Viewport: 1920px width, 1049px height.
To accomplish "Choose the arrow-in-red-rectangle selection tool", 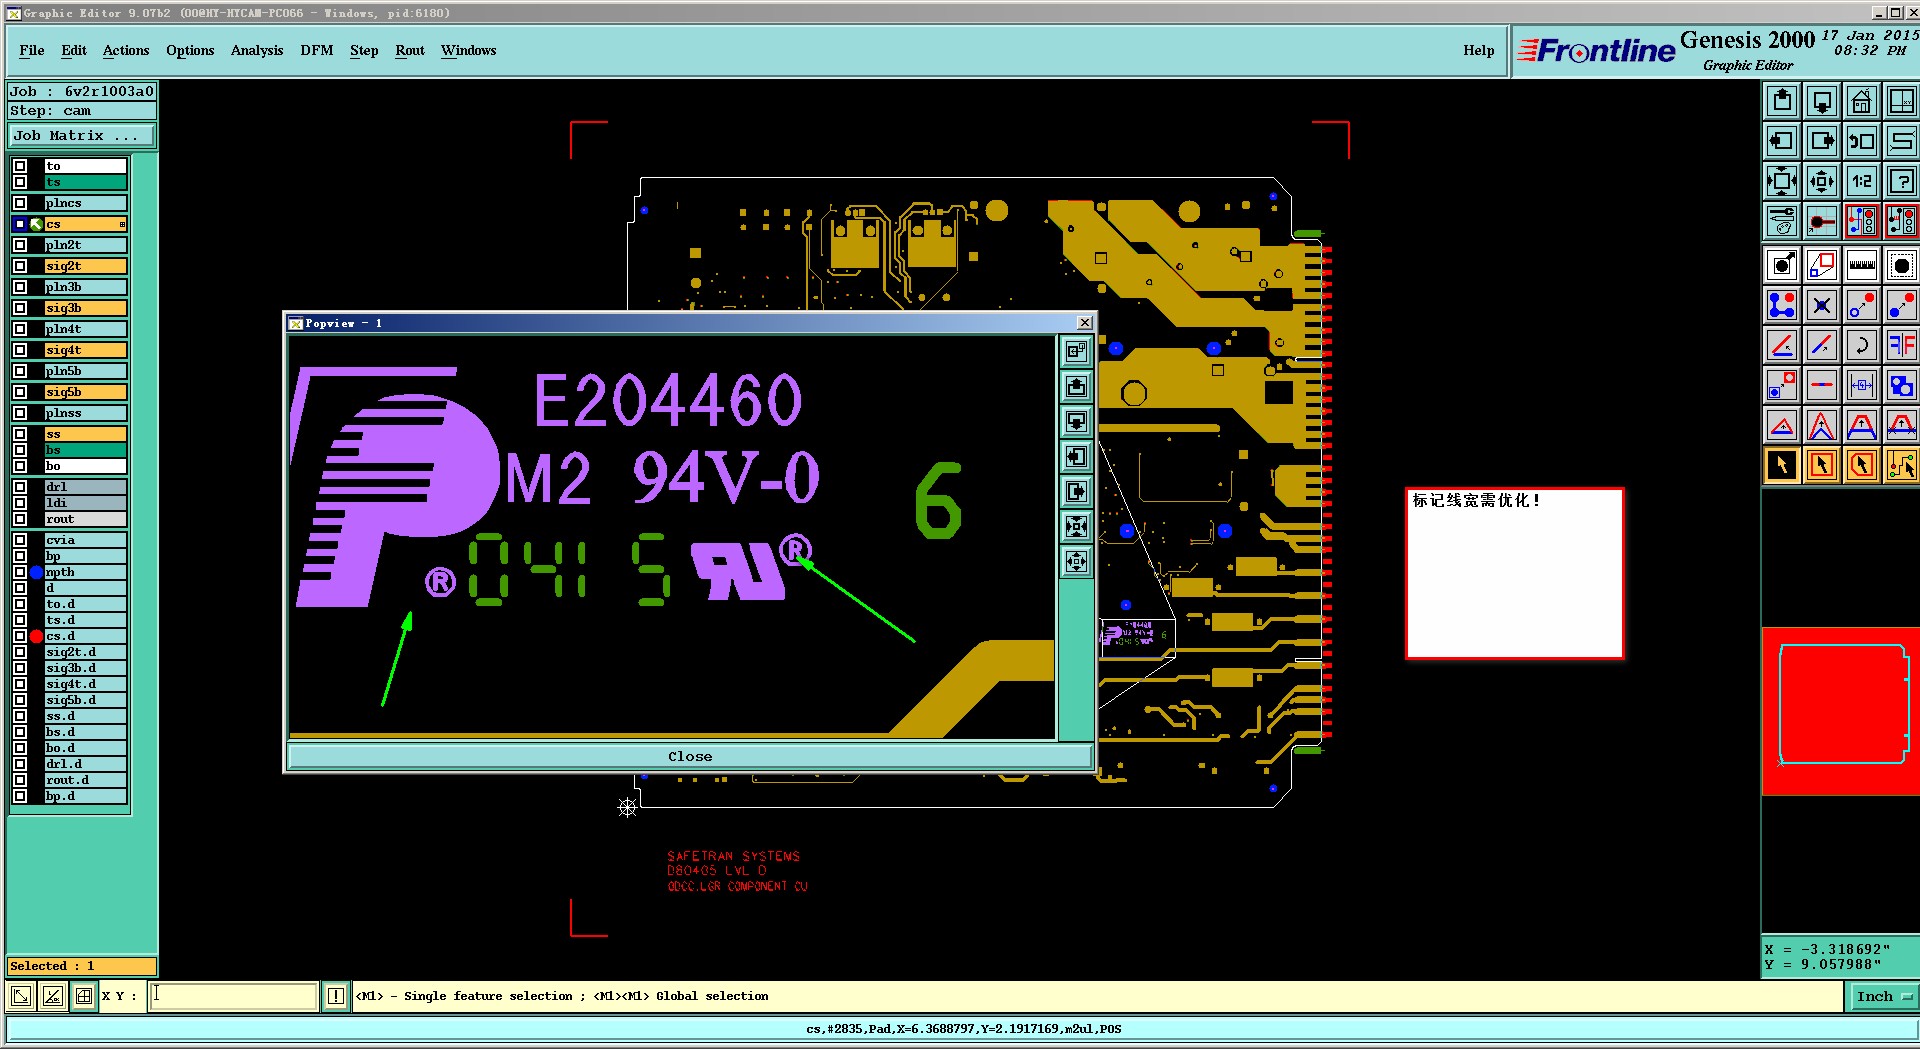I will [x=1822, y=465].
